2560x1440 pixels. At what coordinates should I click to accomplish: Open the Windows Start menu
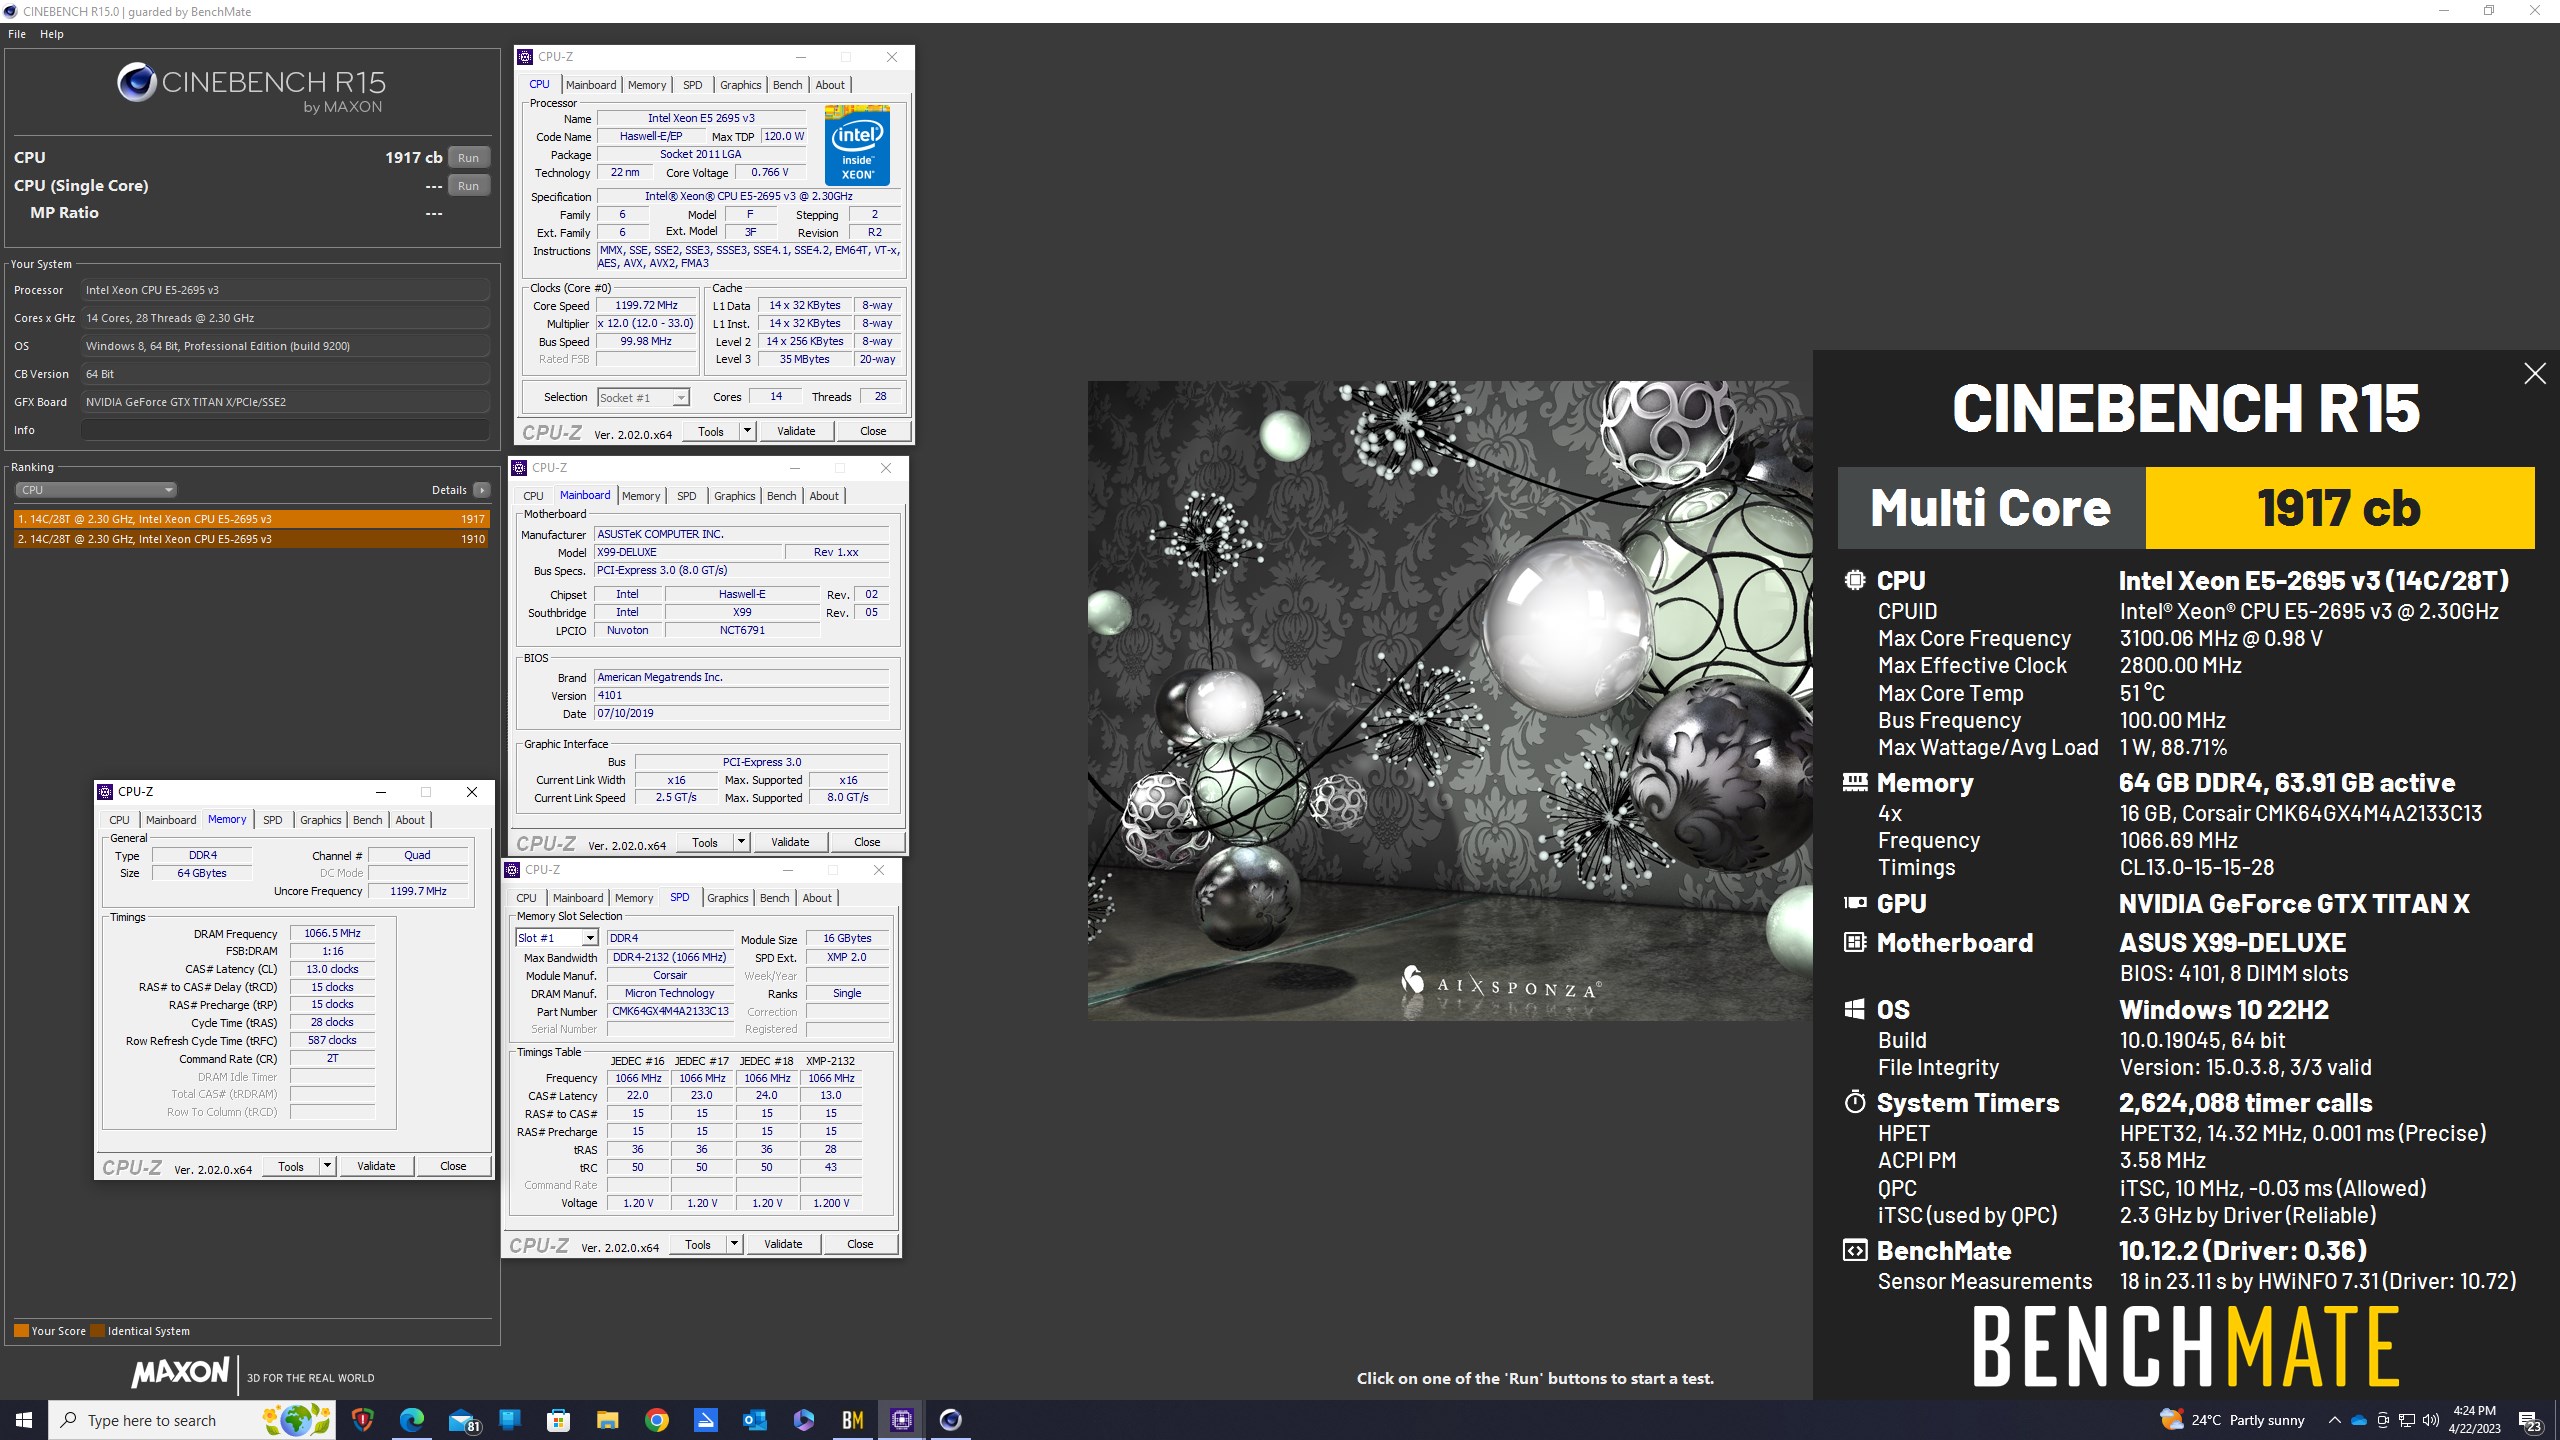pyautogui.click(x=24, y=1420)
